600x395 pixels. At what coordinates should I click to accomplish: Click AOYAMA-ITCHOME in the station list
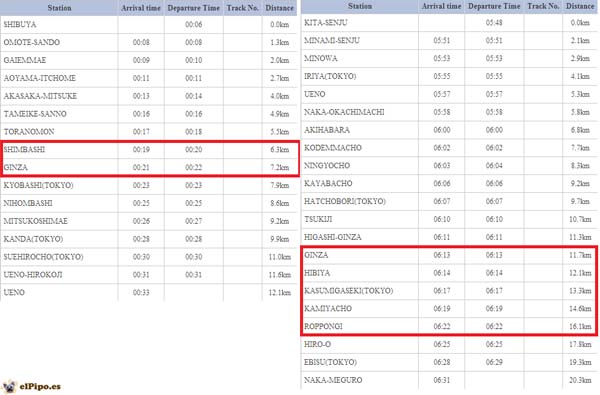39,78
